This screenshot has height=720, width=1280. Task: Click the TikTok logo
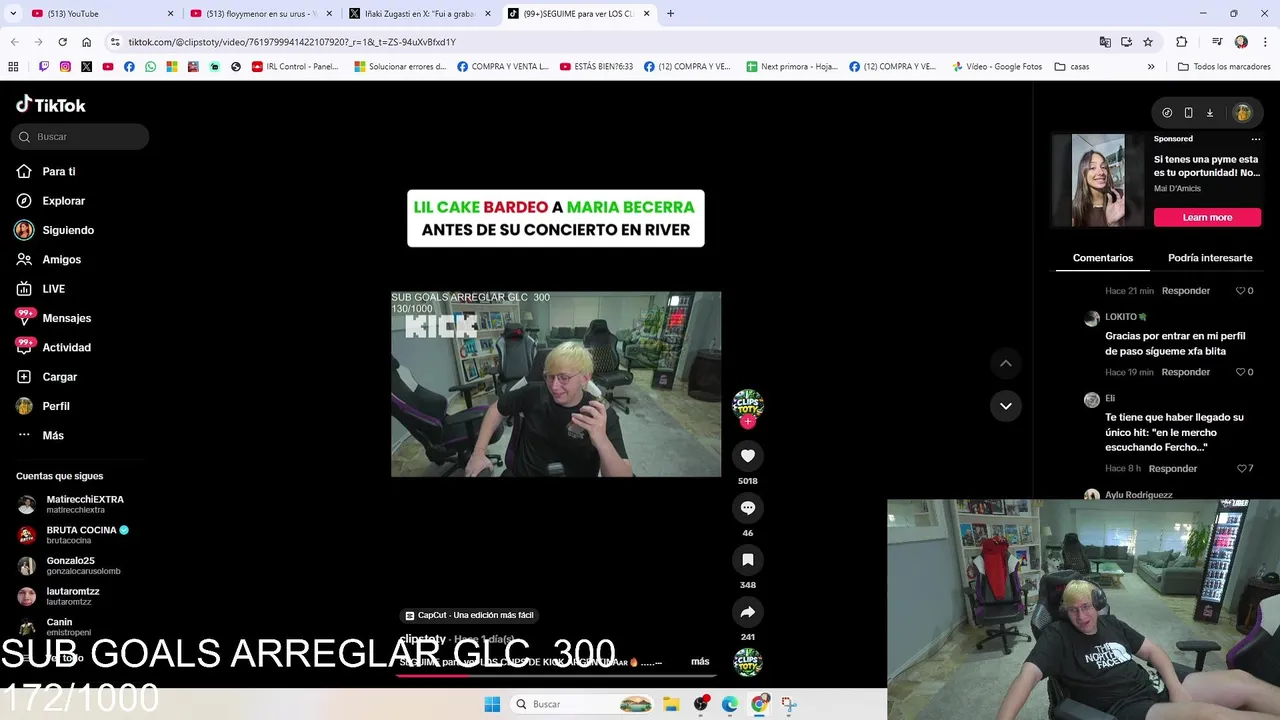point(51,105)
